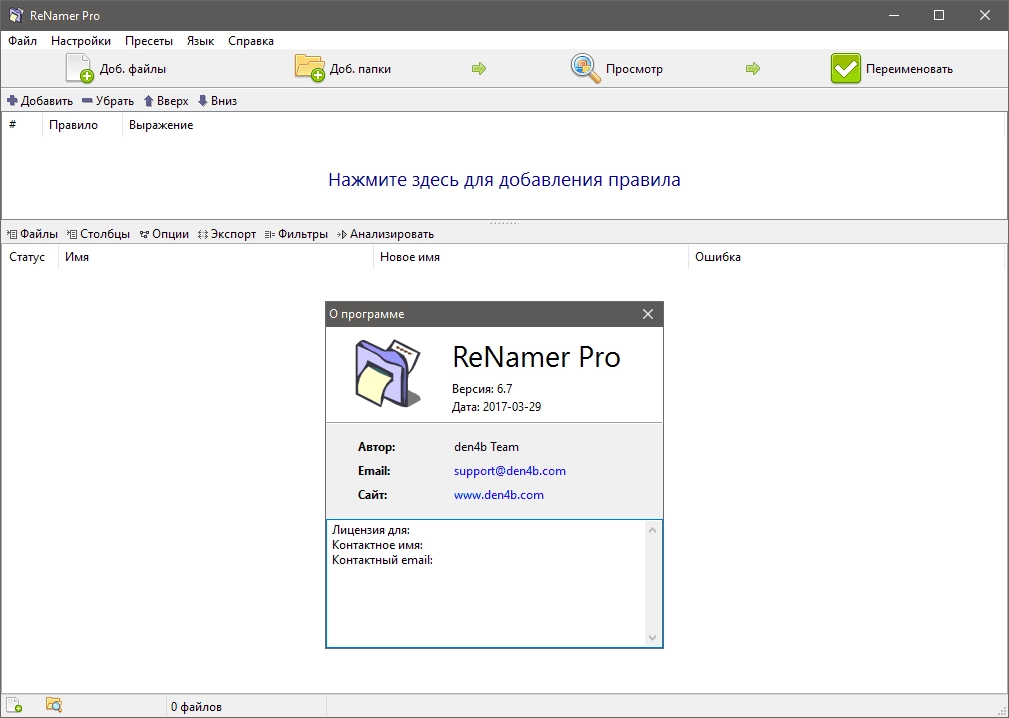
Task: Open the Экспорт export menu
Action: pos(227,234)
